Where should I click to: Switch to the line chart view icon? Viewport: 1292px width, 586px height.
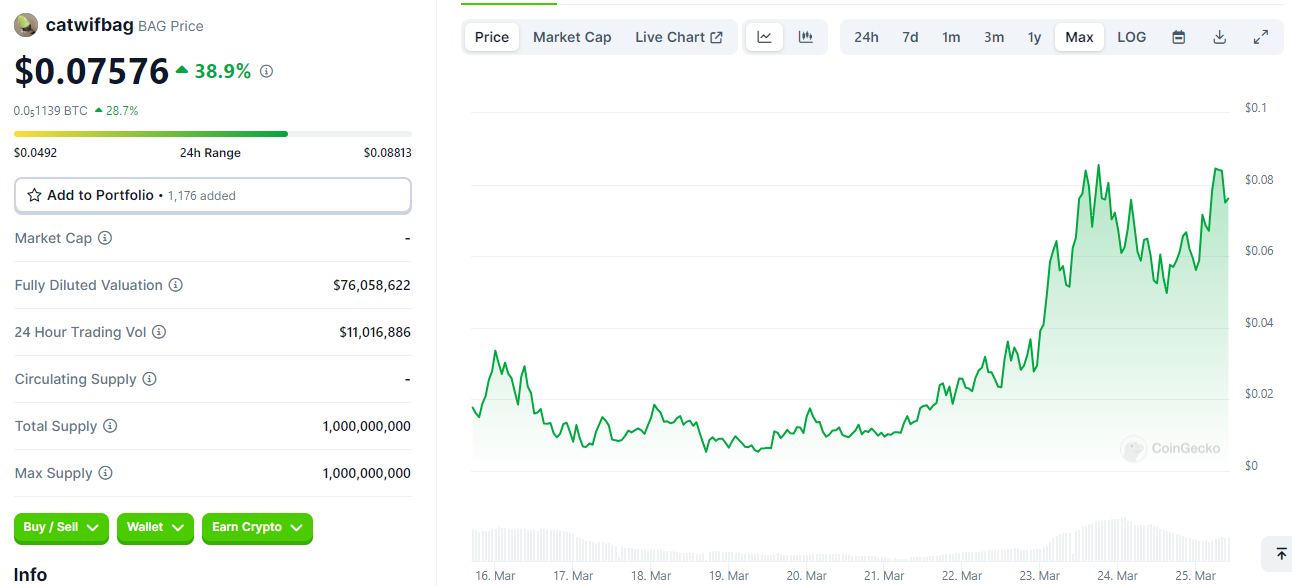point(765,37)
